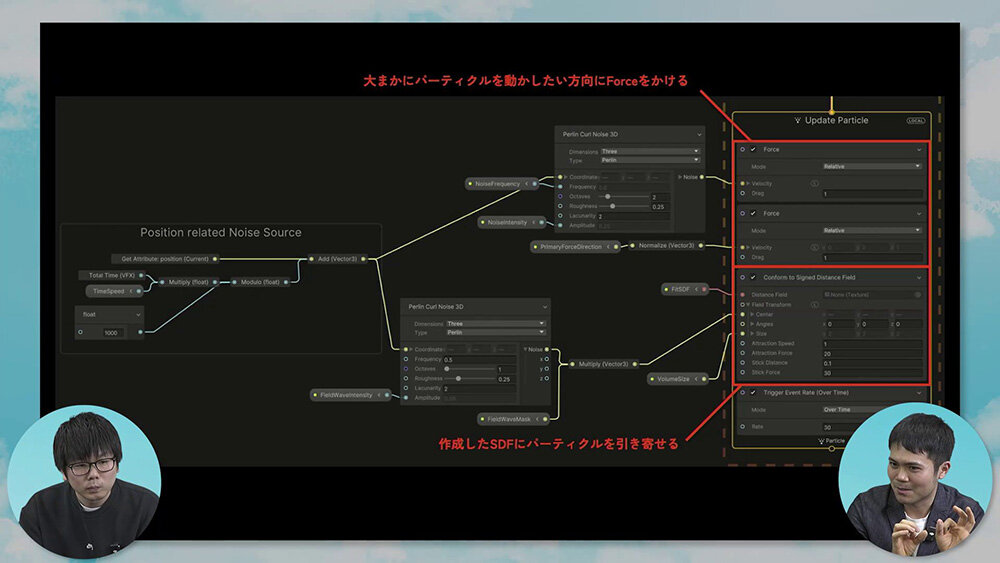
Task: Open Dimensions dropdown in upper Perlin Curl Noise
Action: click(649, 152)
